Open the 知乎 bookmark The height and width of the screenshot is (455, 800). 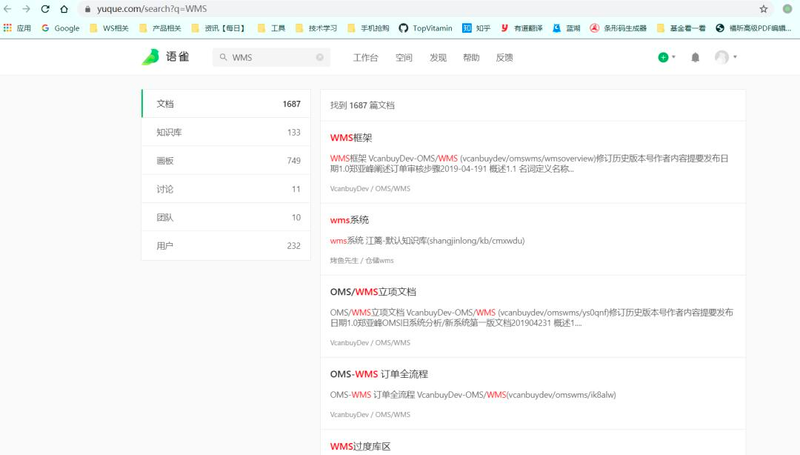tap(476, 28)
